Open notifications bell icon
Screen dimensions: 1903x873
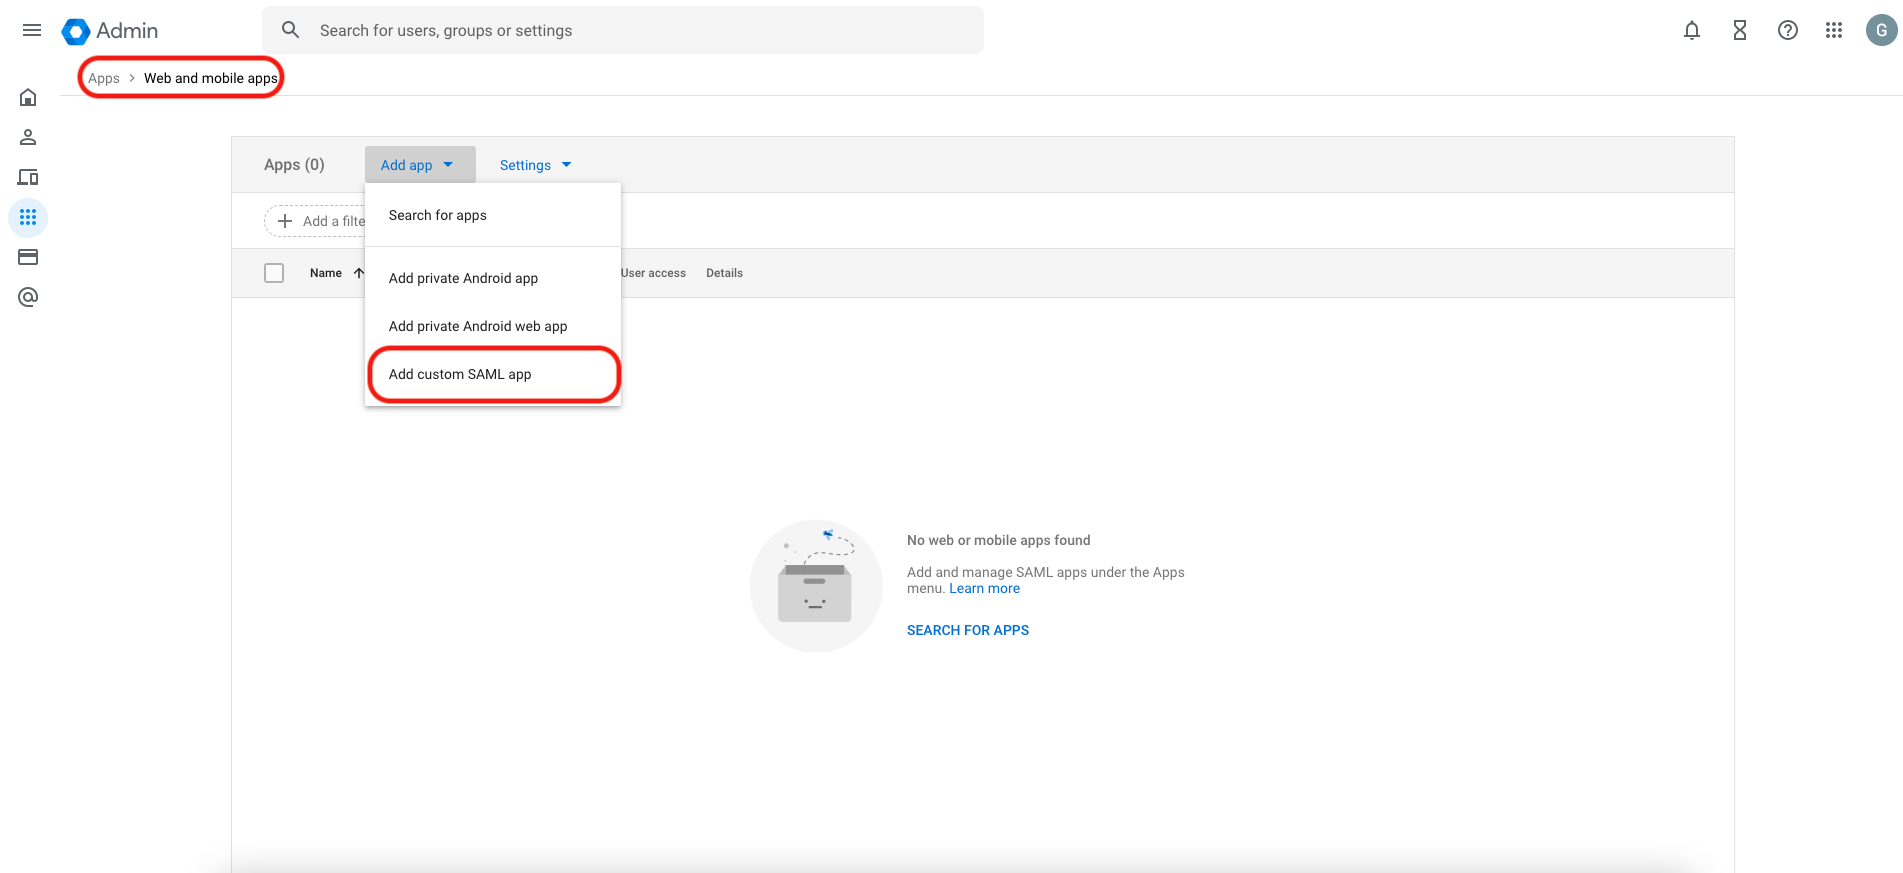[x=1691, y=30]
